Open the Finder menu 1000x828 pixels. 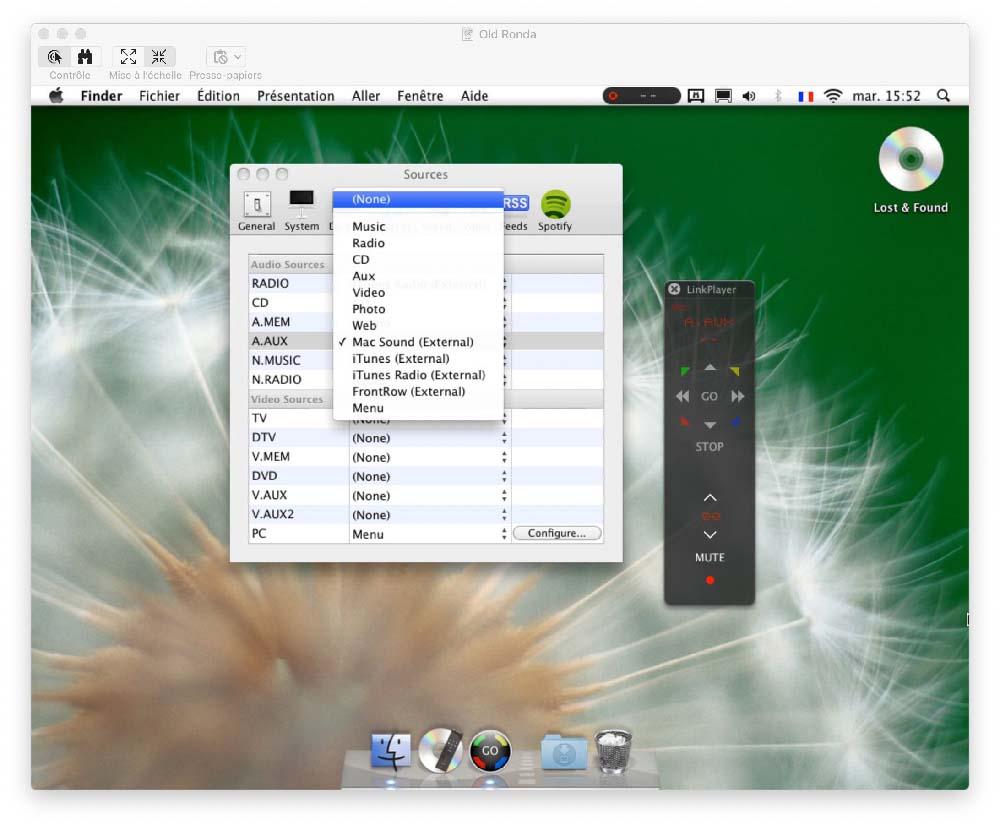pyautogui.click(x=101, y=96)
